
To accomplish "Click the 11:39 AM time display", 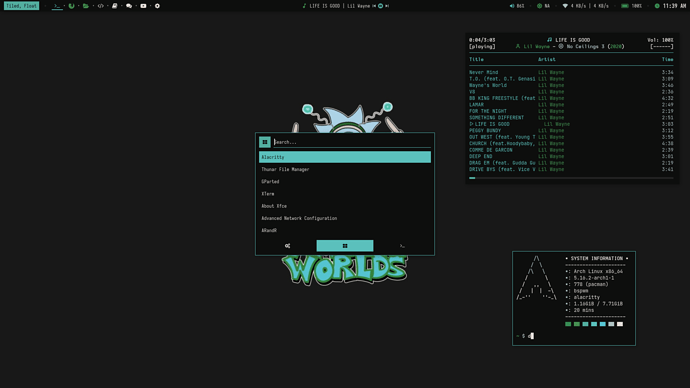I will [674, 6].
